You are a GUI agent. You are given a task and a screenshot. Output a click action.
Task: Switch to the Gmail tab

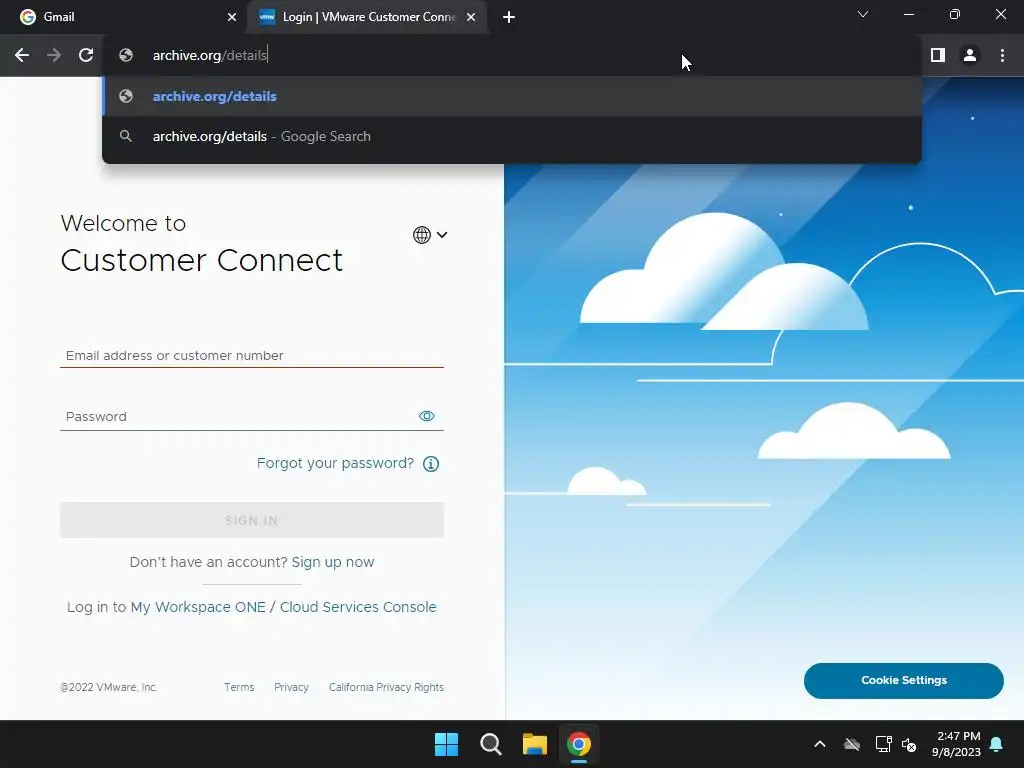(124, 17)
